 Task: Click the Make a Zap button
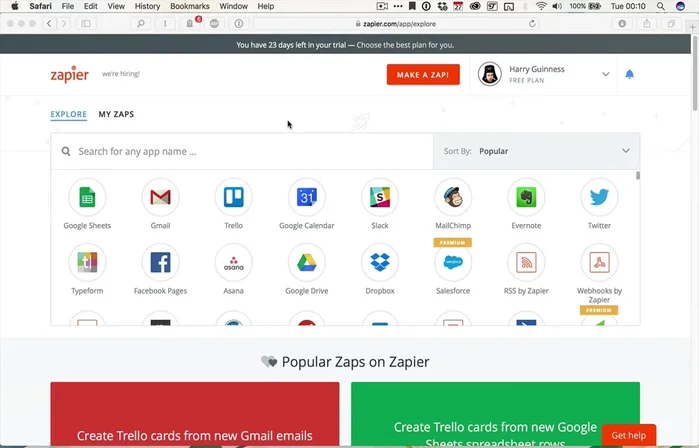click(x=423, y=75)
